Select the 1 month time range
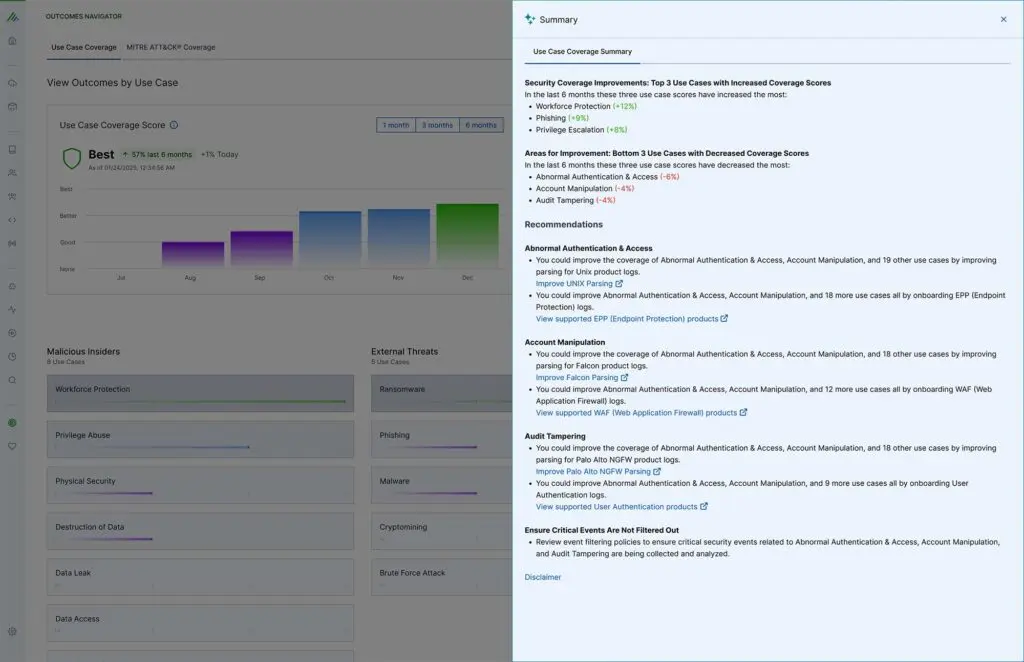Viewport: 1024px width, 662px height. pyautogui.click(x=395, y=125)
